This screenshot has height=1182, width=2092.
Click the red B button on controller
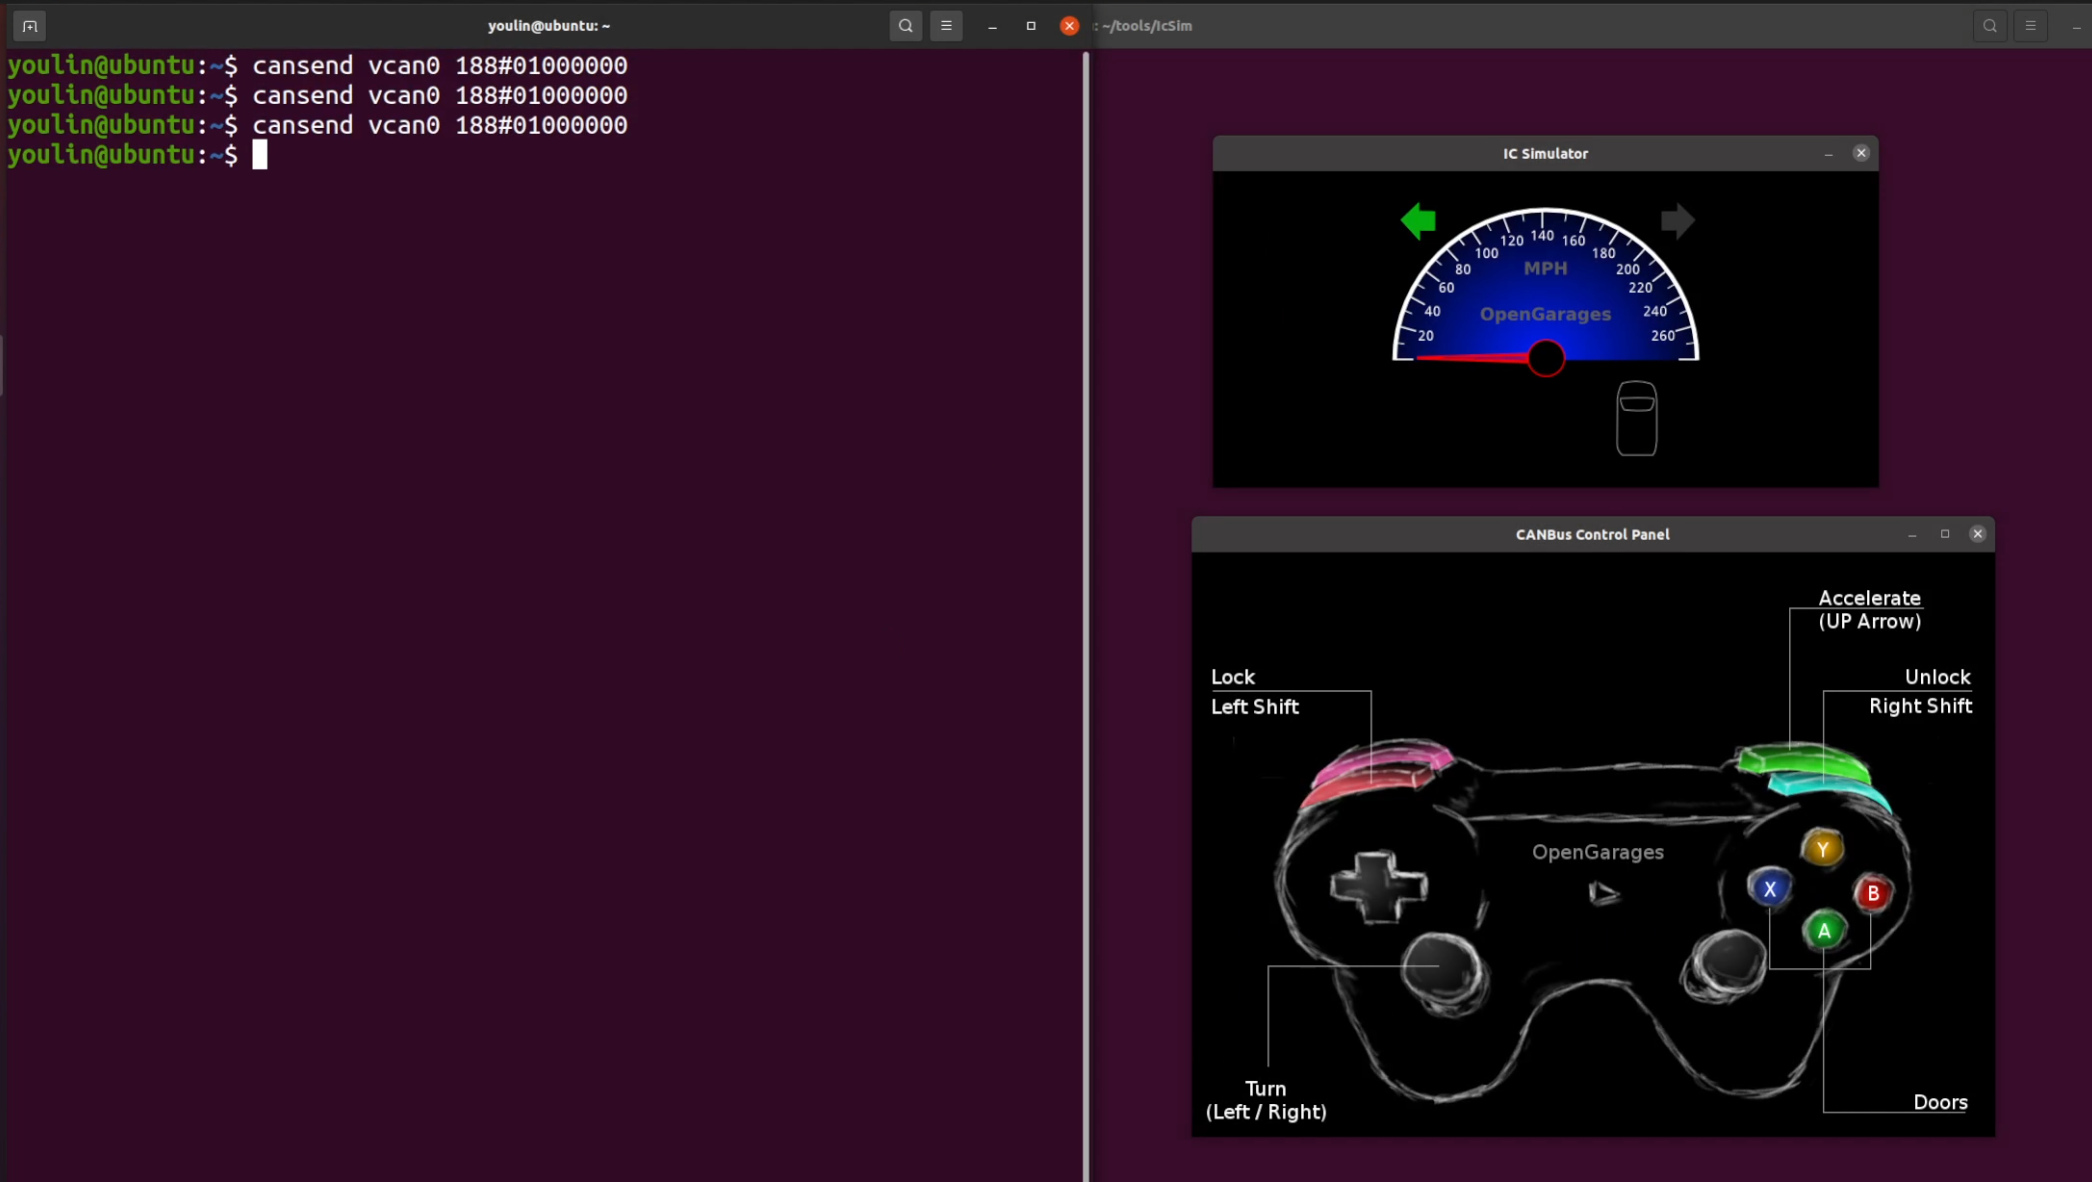point(1873,893)
